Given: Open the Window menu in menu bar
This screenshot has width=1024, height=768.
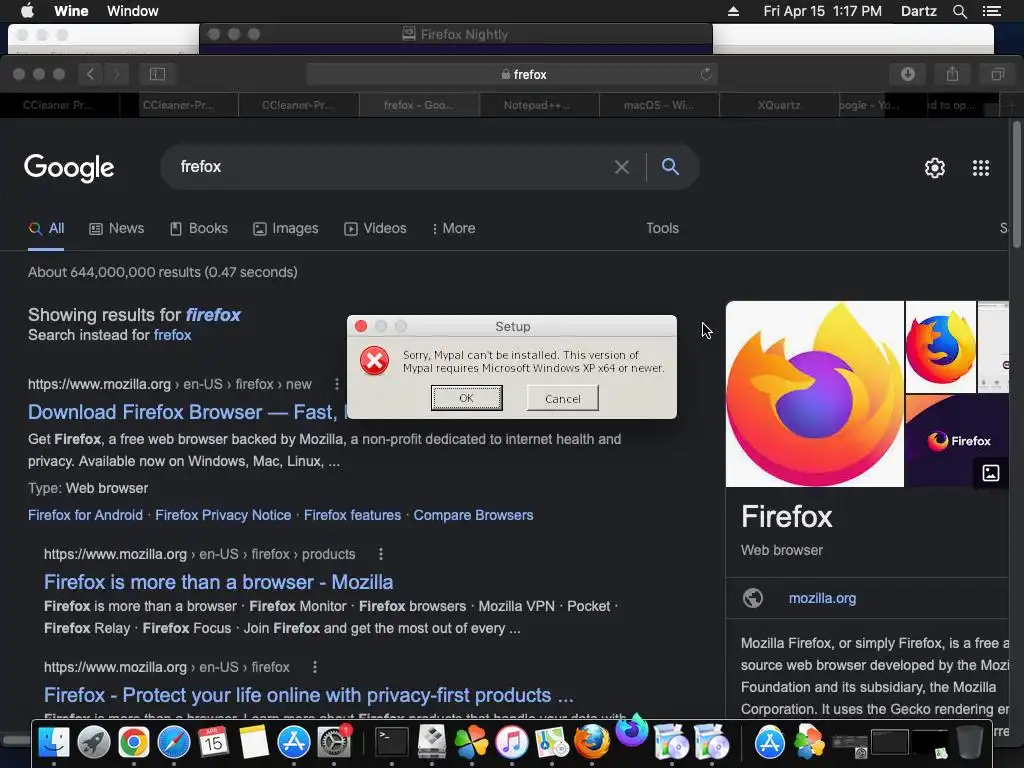Looking at the screenshot, I should point(133,11).
